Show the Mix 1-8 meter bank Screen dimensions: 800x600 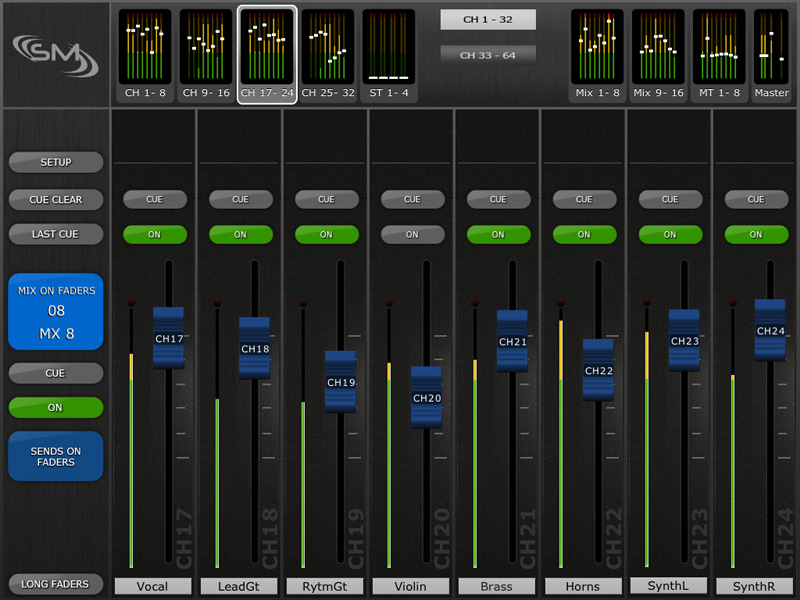(597, 52)
